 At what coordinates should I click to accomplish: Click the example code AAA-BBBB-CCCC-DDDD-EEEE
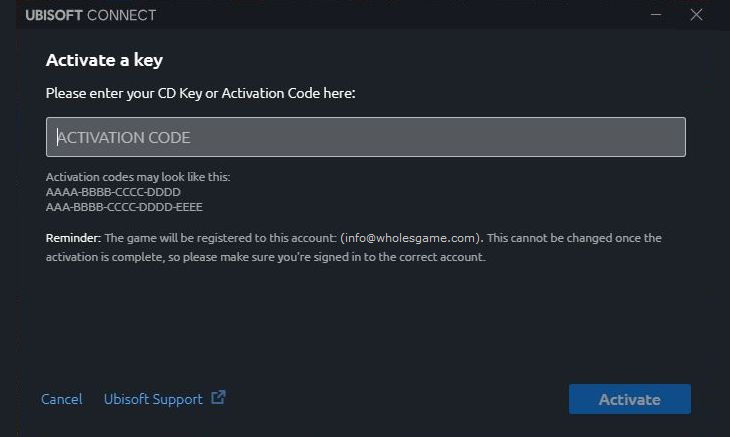(124, 207)
